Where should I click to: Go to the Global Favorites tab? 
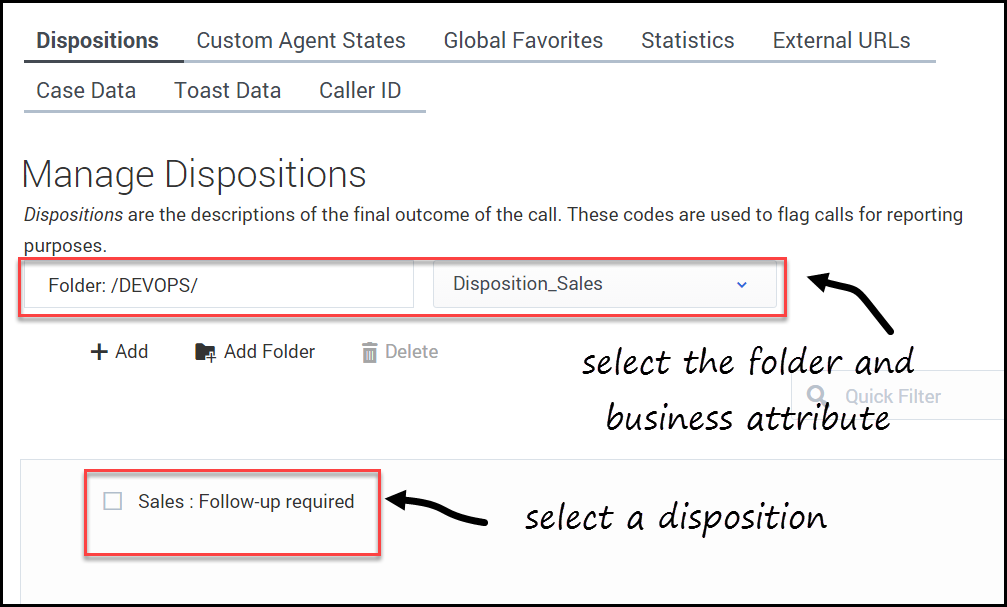523,41
